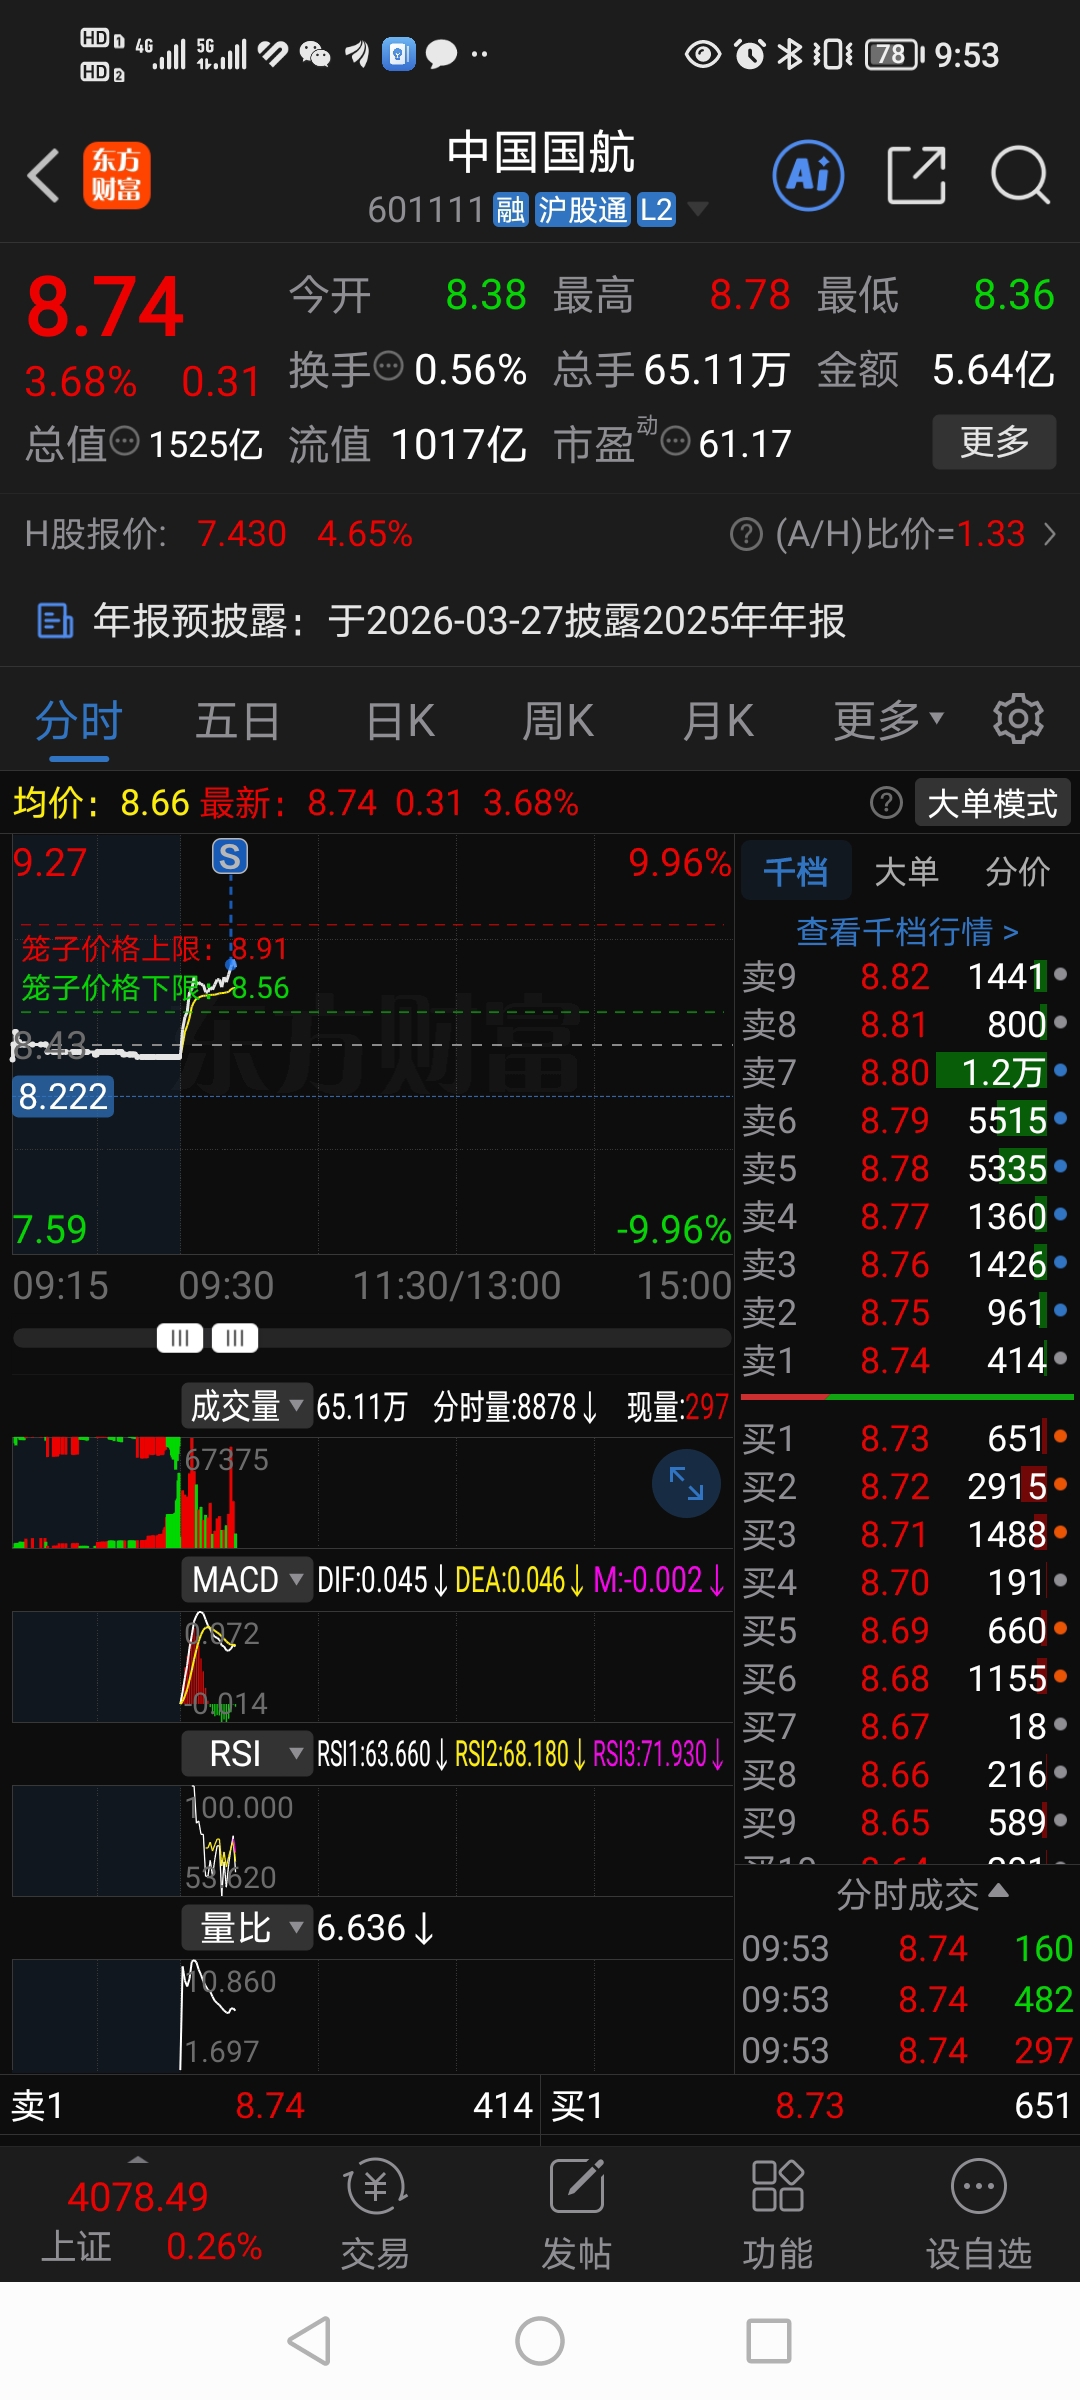Tap 卖1 8.74 bottom quote
Image resolution: width=1080 pixels, height=2400 pixels.
pyautogui.click(x=270, y=2106)
